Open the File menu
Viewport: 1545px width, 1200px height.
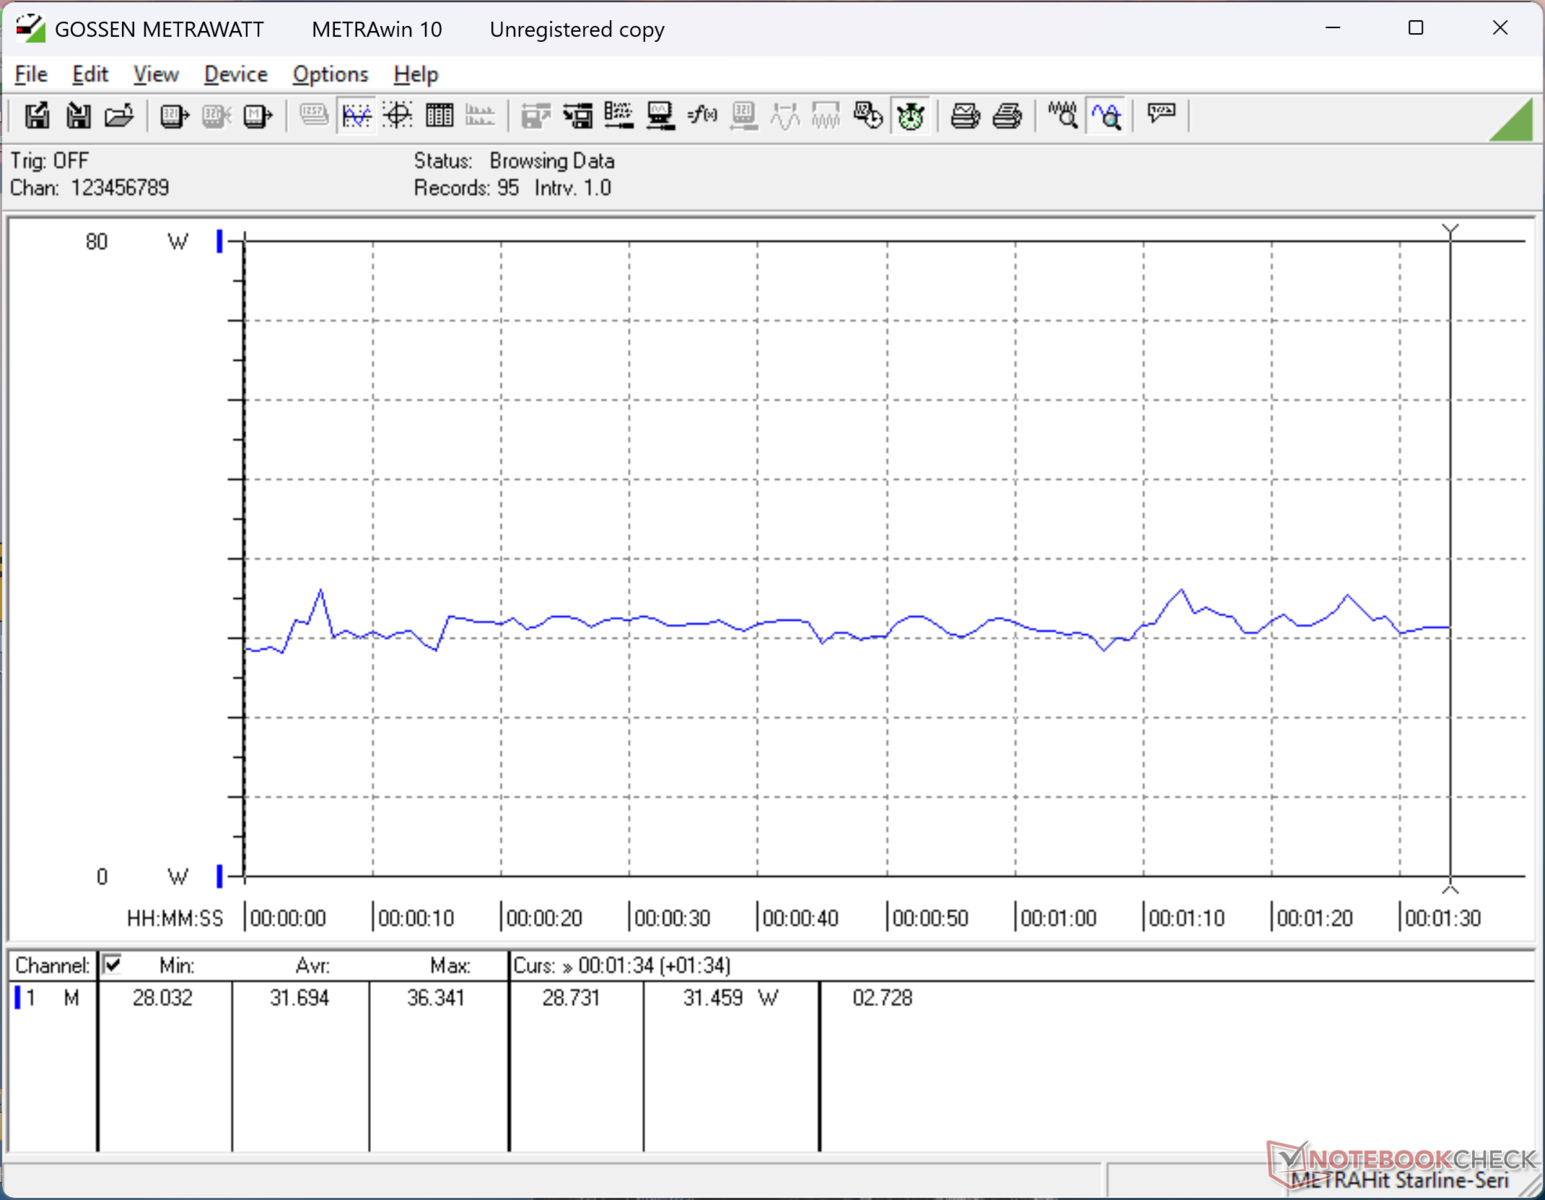coord(31,74)
